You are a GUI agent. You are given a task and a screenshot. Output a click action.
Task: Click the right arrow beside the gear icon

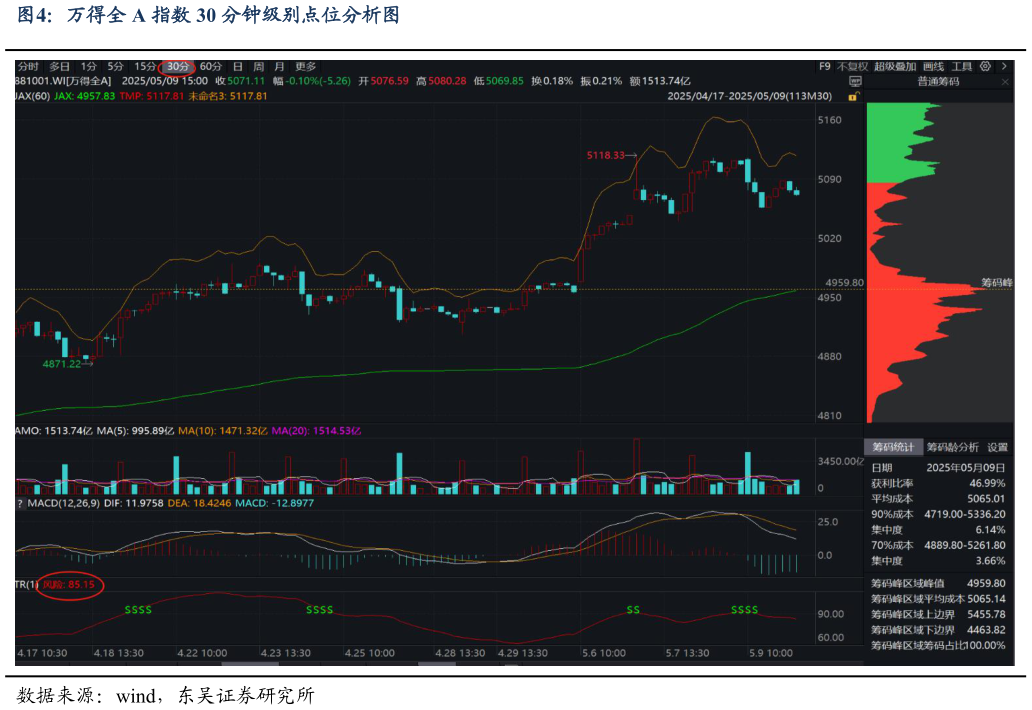click(x=1004, y=66)
